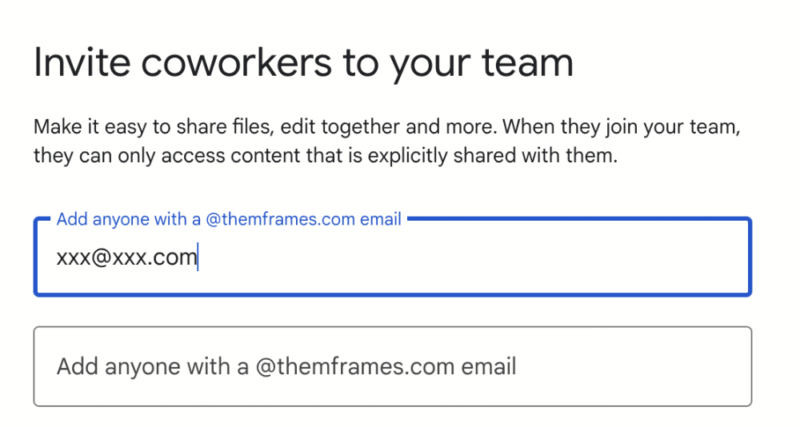Click the blue floating label above first field
The image size is (800, 427).
coord(229,218)
